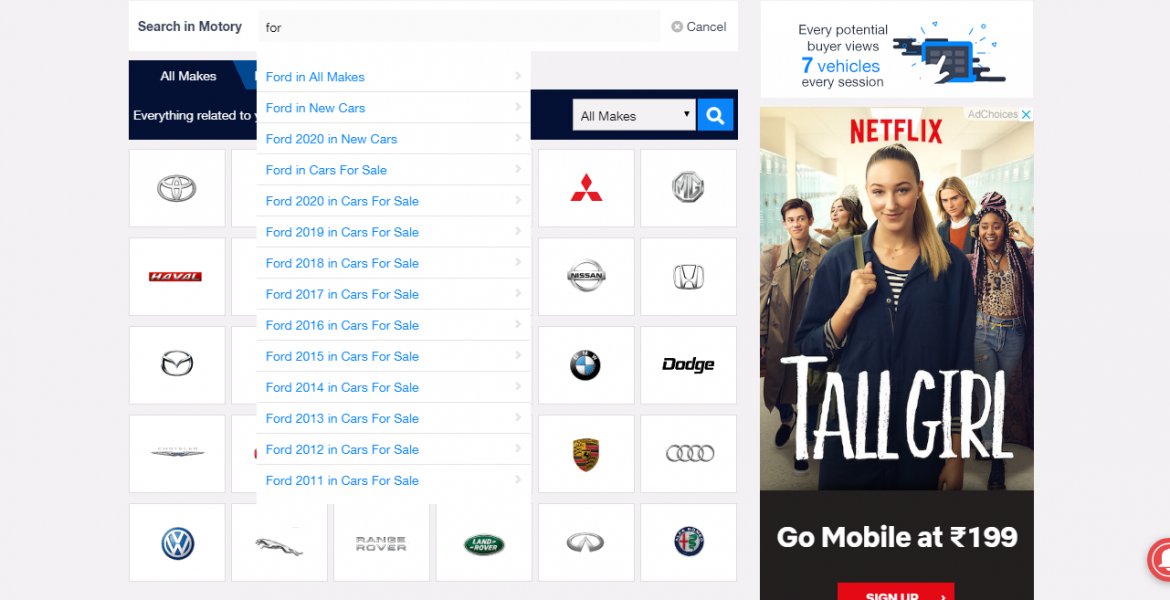Click the Toyota brand logo
Viewport: 1170px width, 600px height.
(177, 188)
